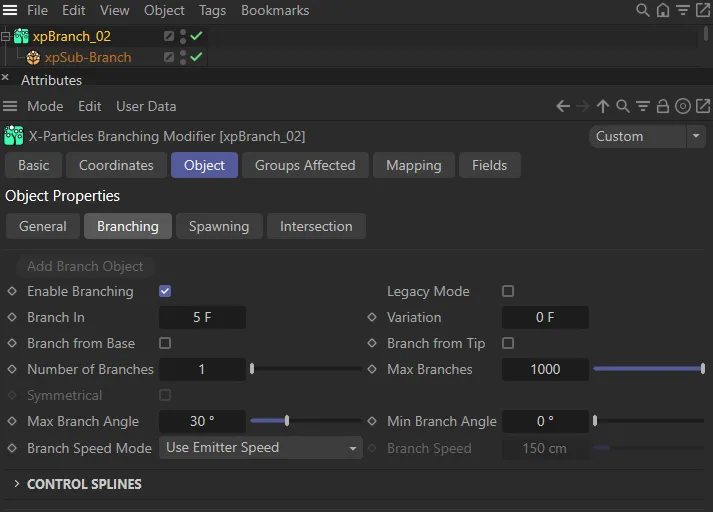Toggle xpSub-Branch visibility dots

pyautogui.click(x=183, y=57)
